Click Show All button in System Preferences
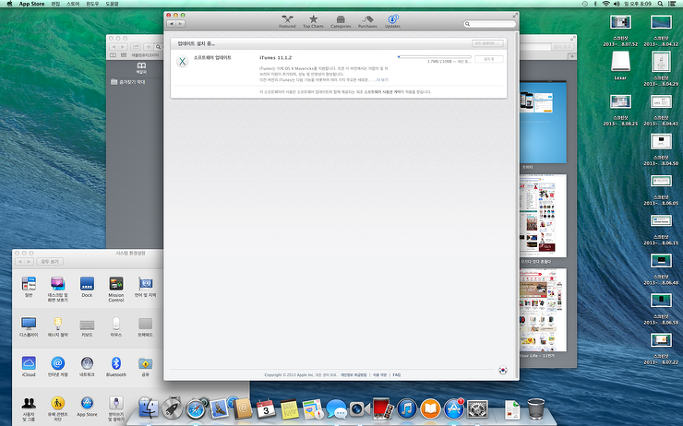The height and width of the screenshot is (426, 683). [x=50, y=261]
